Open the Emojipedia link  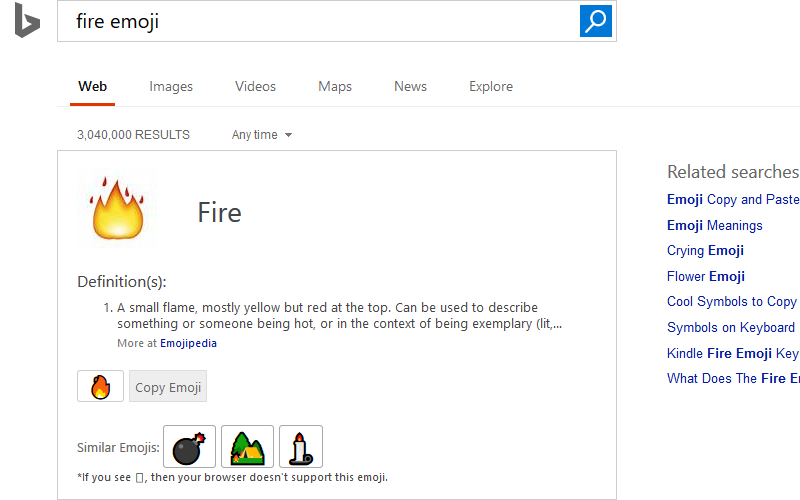point(188,343)
